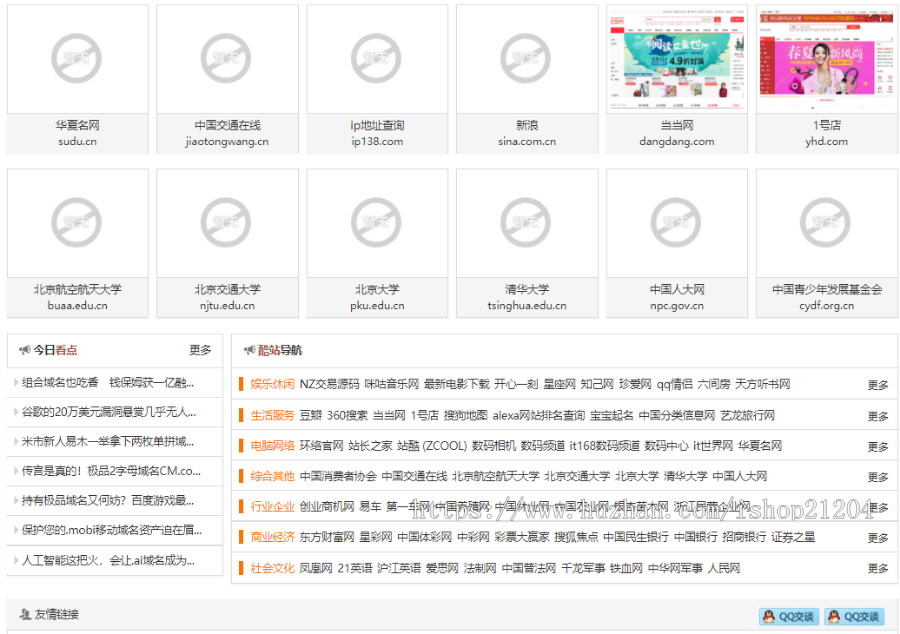Open the 易车 link
This screenshot has height=634, width=900.
coord(370,506)
